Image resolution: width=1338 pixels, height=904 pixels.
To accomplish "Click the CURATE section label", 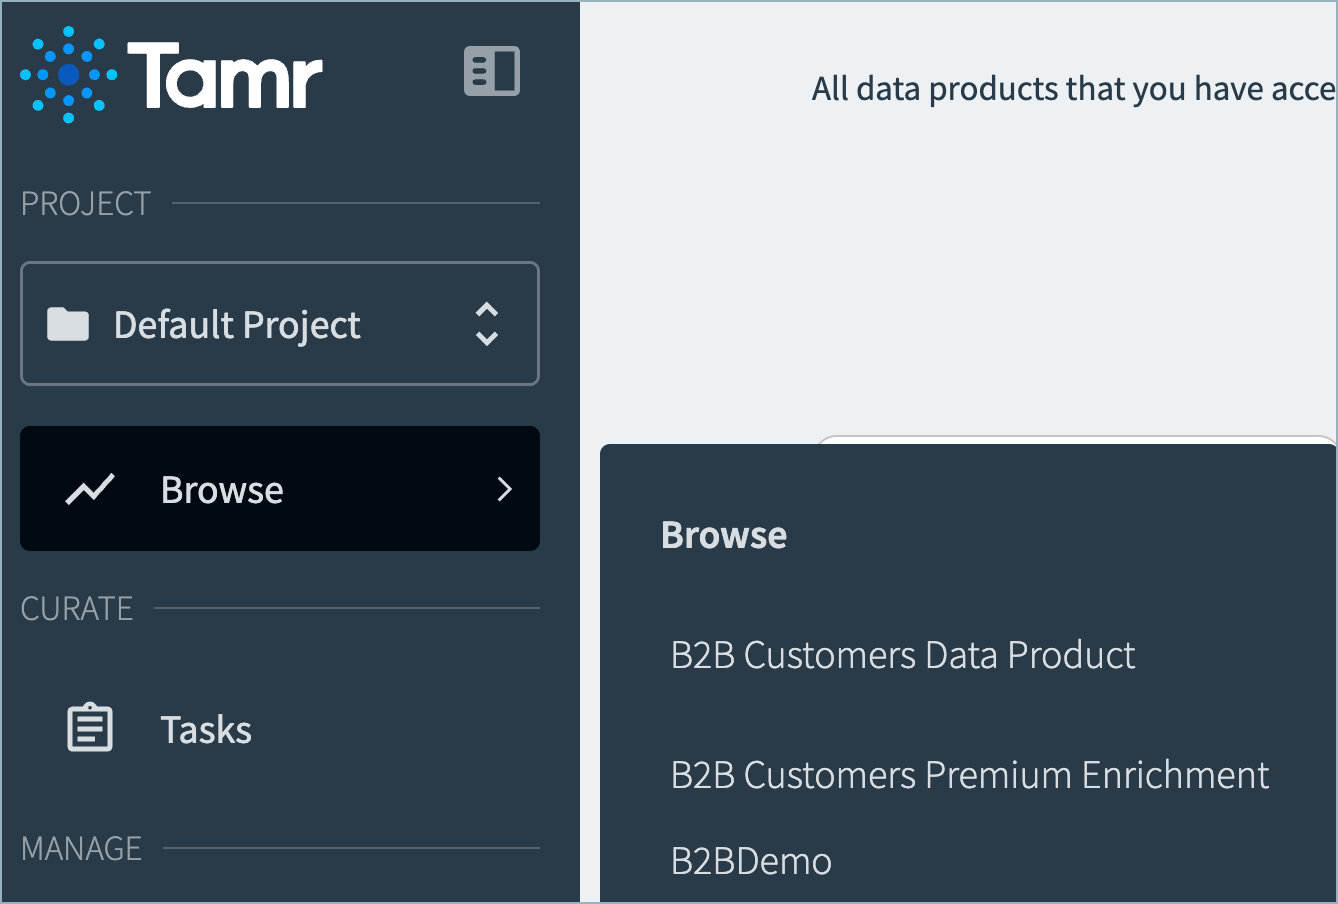I will pos(77,609).
